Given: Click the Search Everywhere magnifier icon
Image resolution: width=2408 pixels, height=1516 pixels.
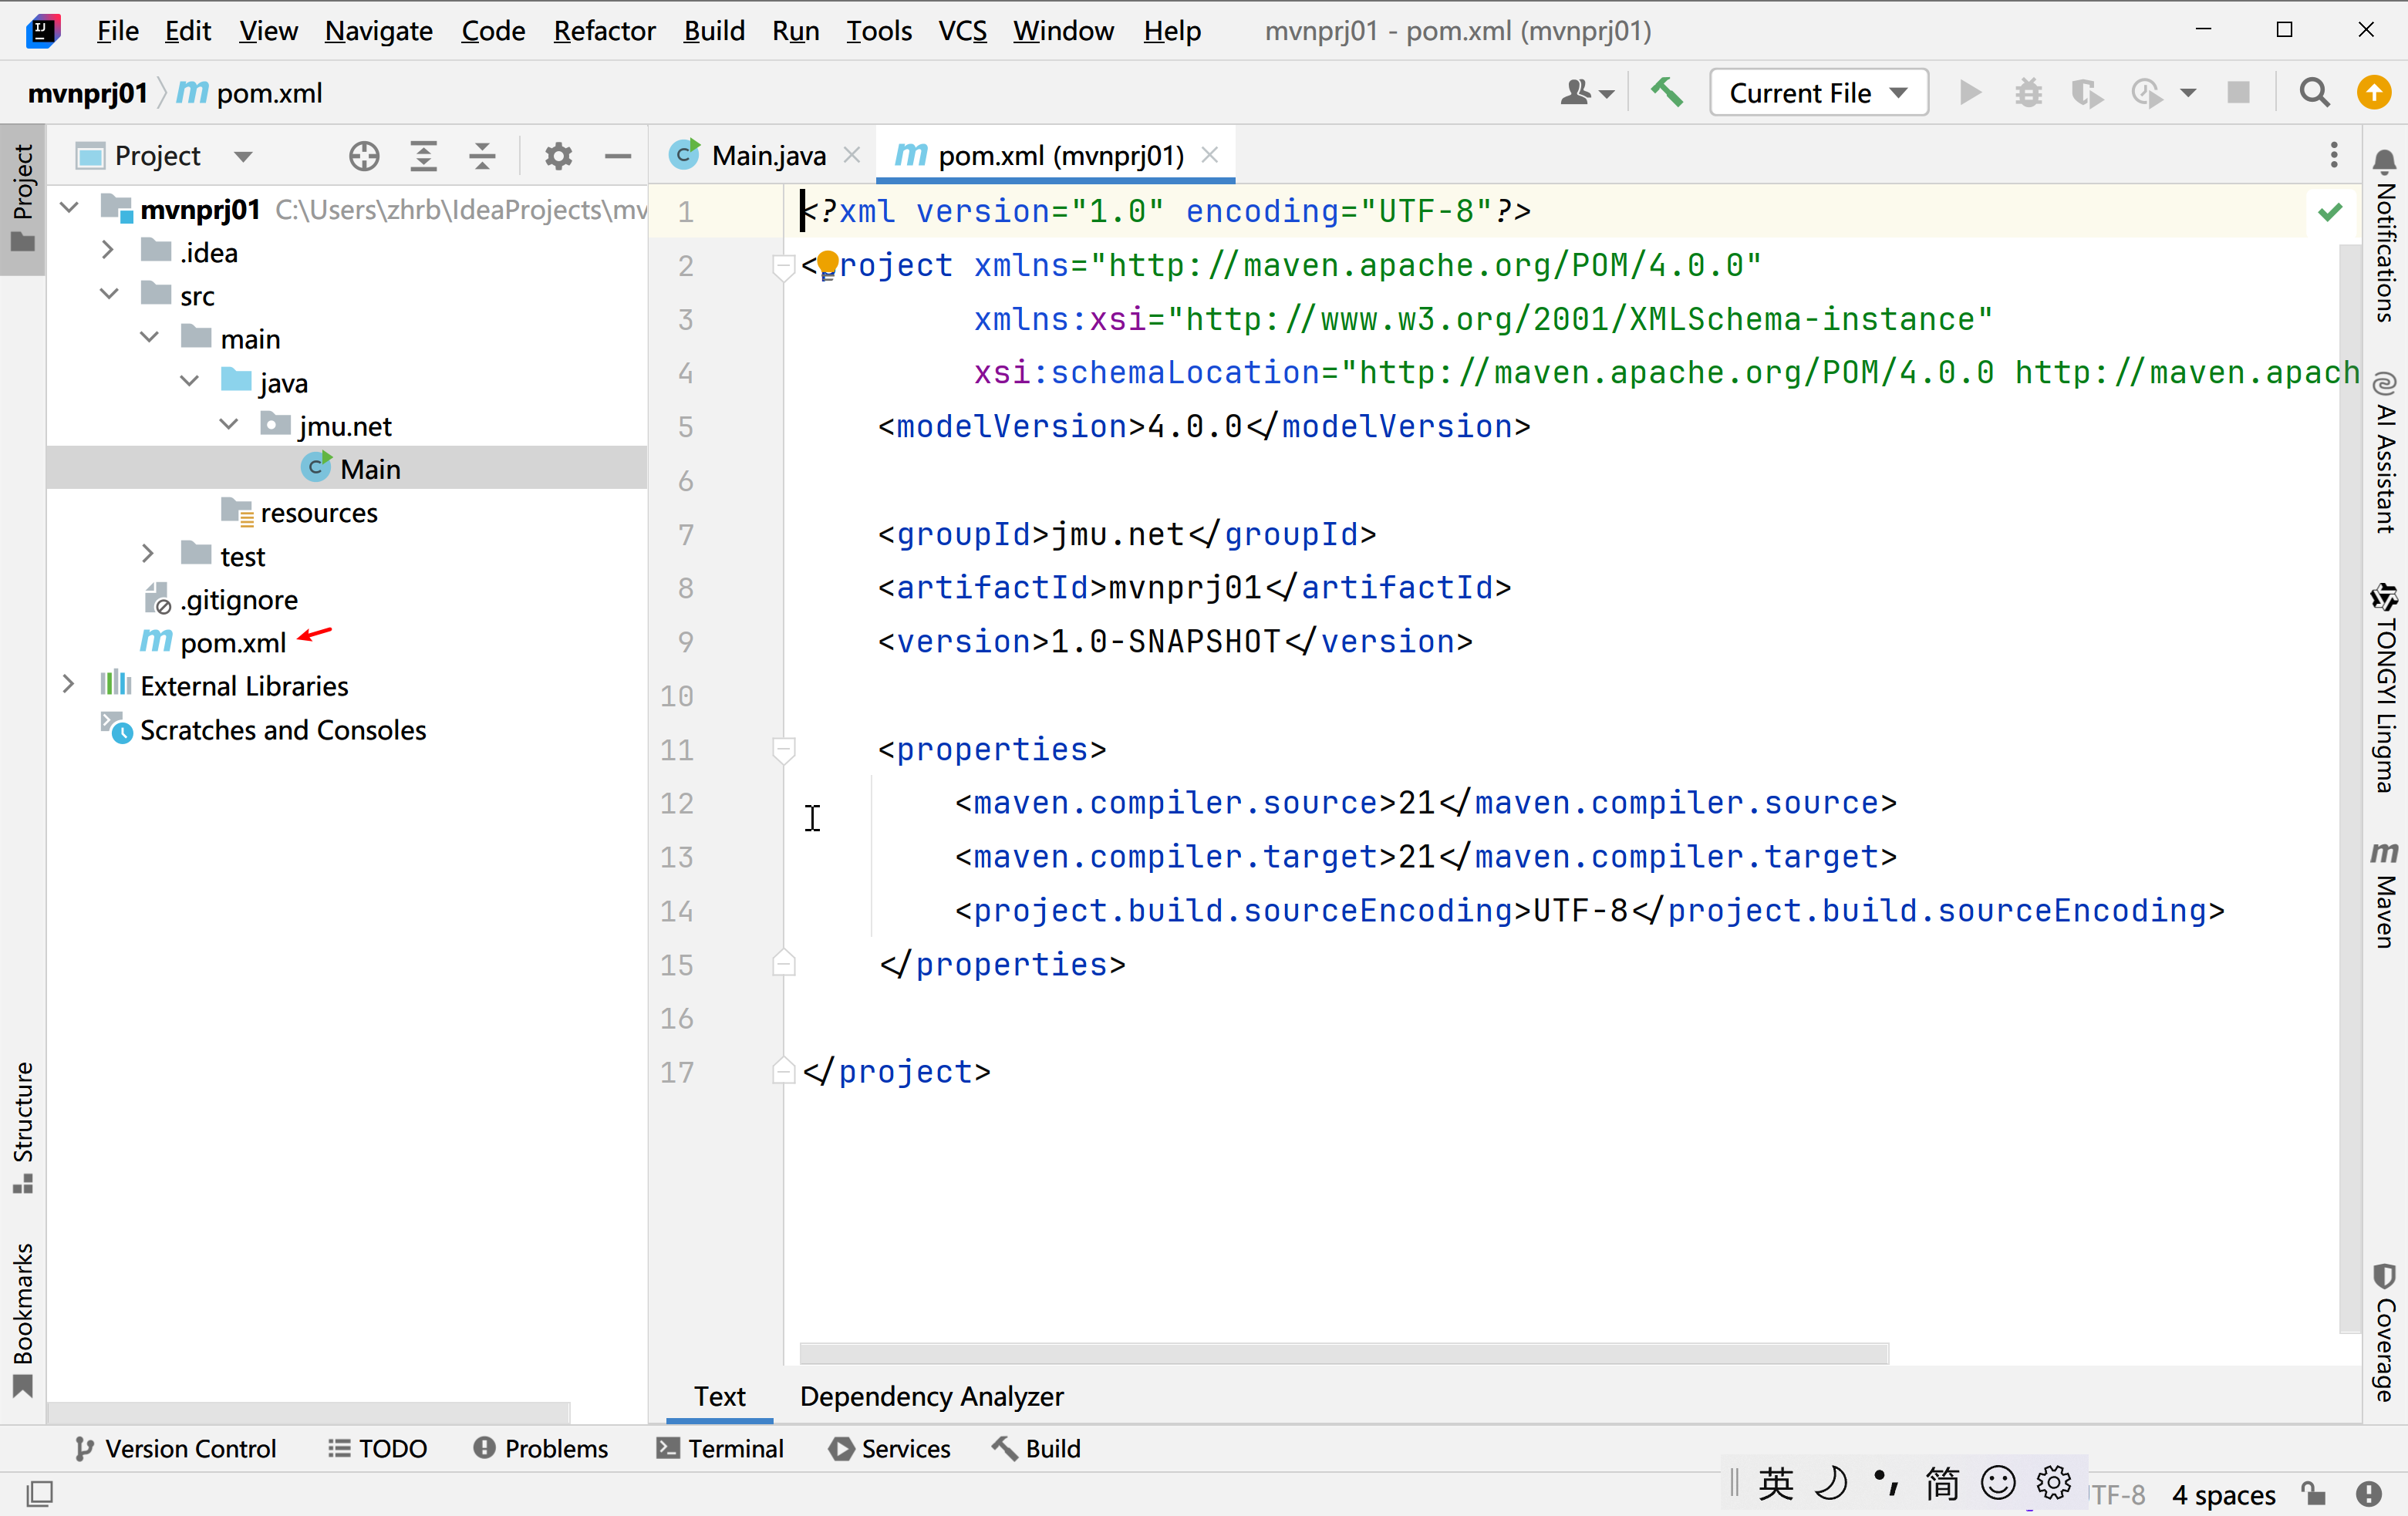Looking at the screenshot, I should (x=2314, y=93).
